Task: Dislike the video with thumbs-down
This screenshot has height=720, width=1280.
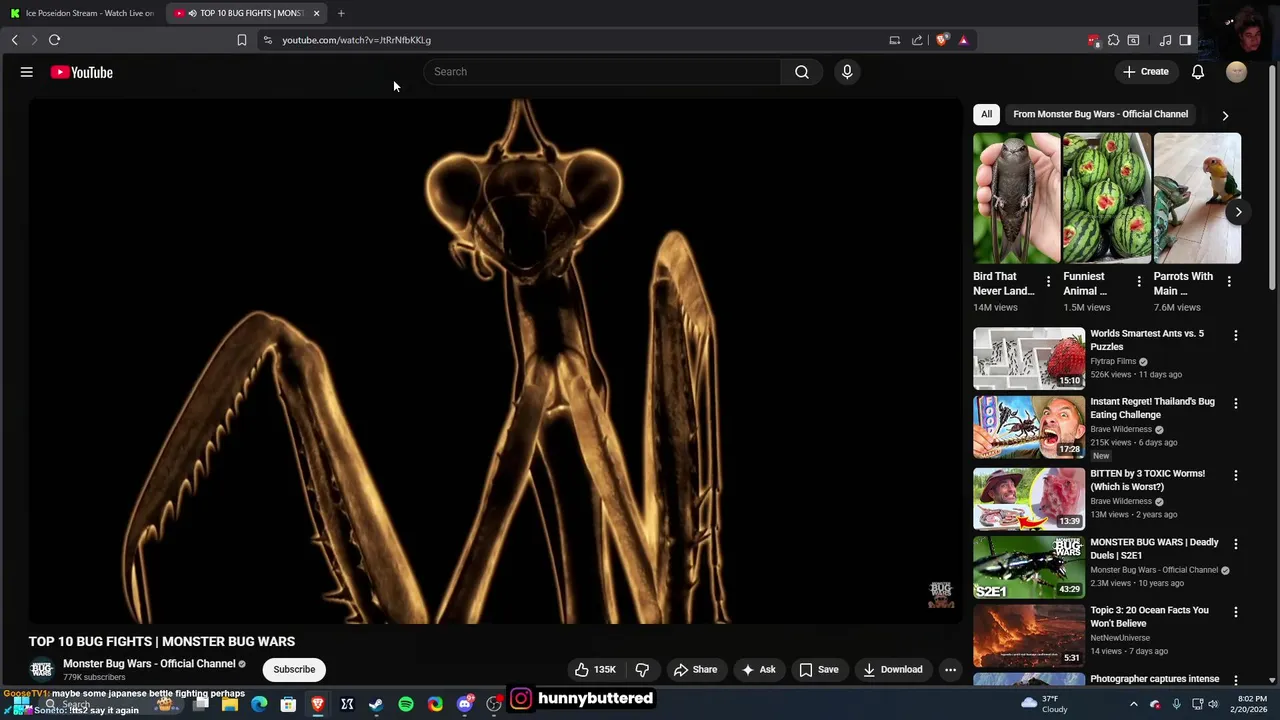Action: point(642,669)
